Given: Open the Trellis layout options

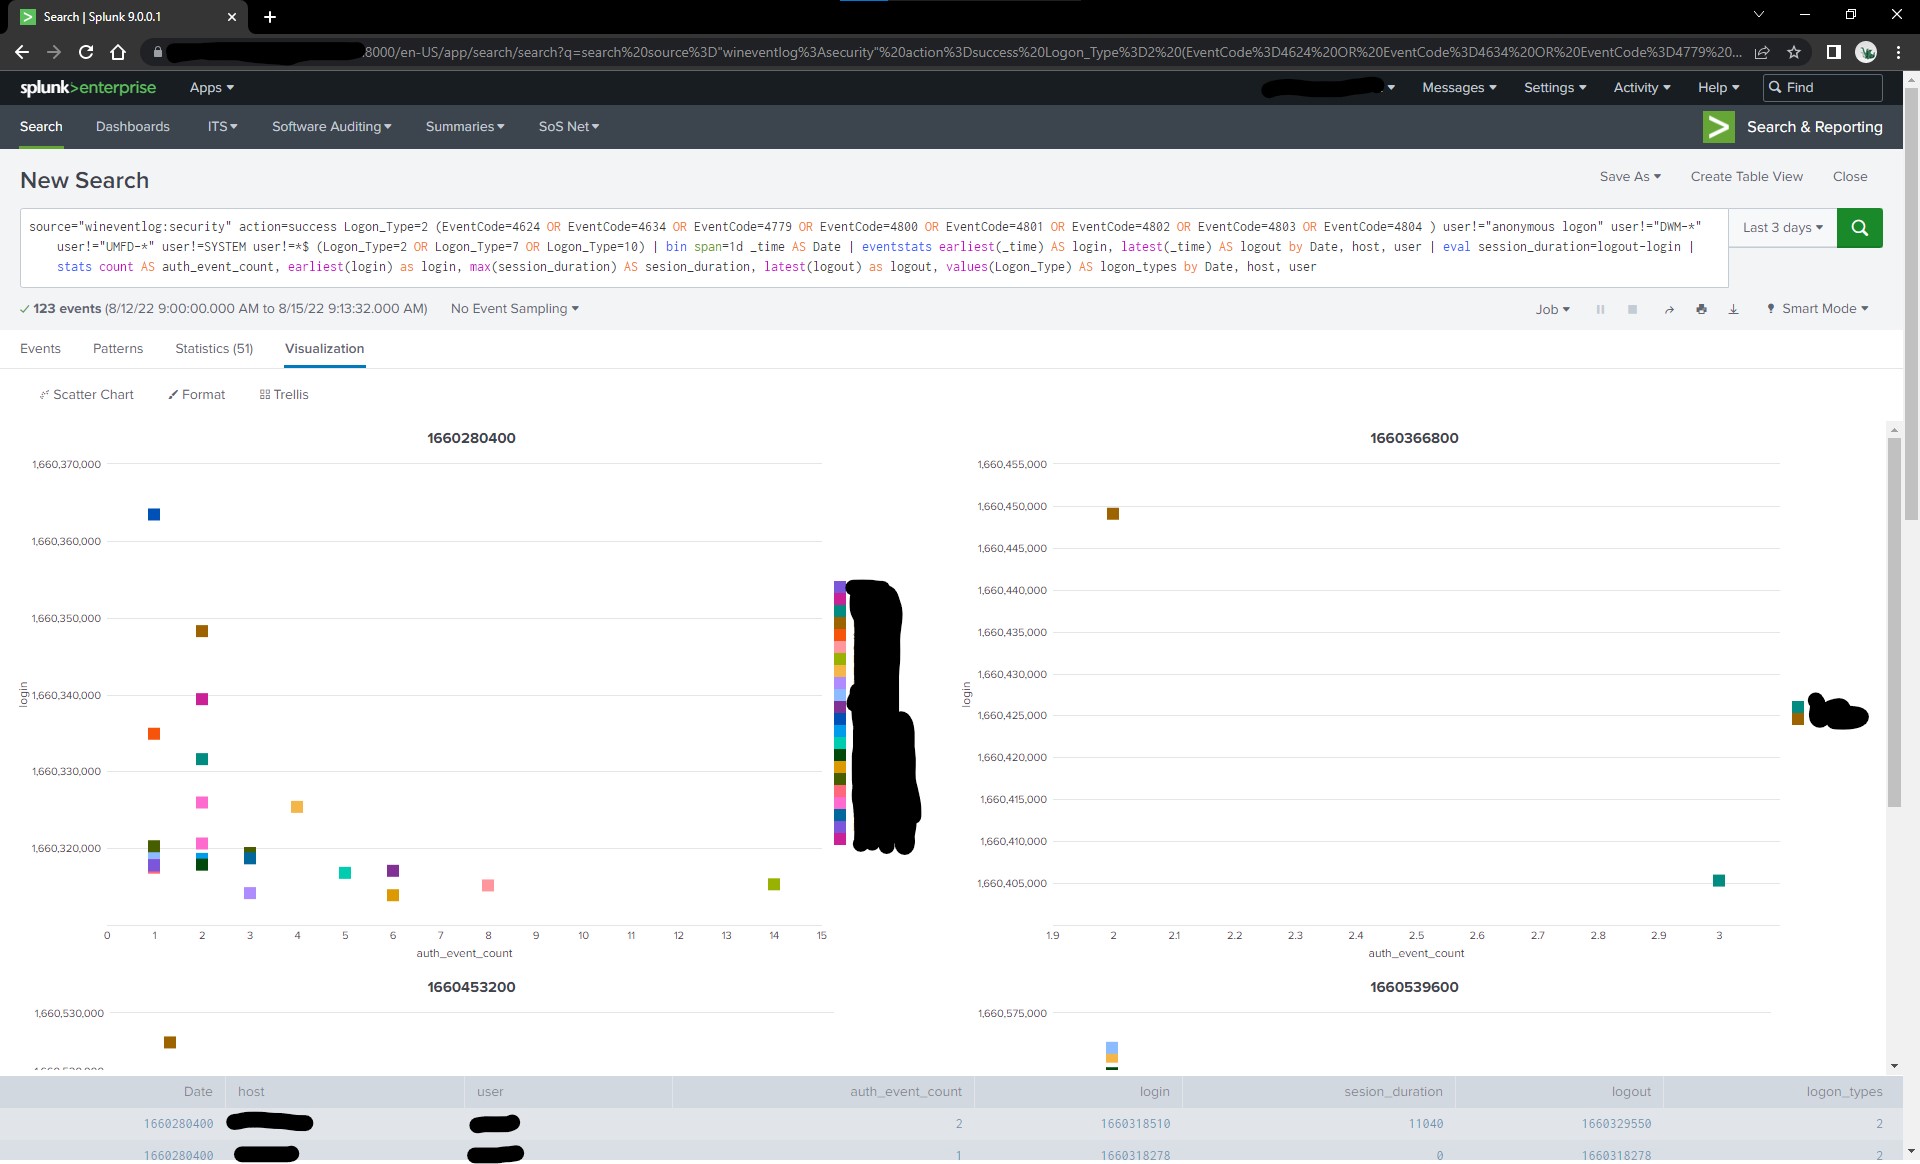Looking at the screenshot, I should 284,395.
